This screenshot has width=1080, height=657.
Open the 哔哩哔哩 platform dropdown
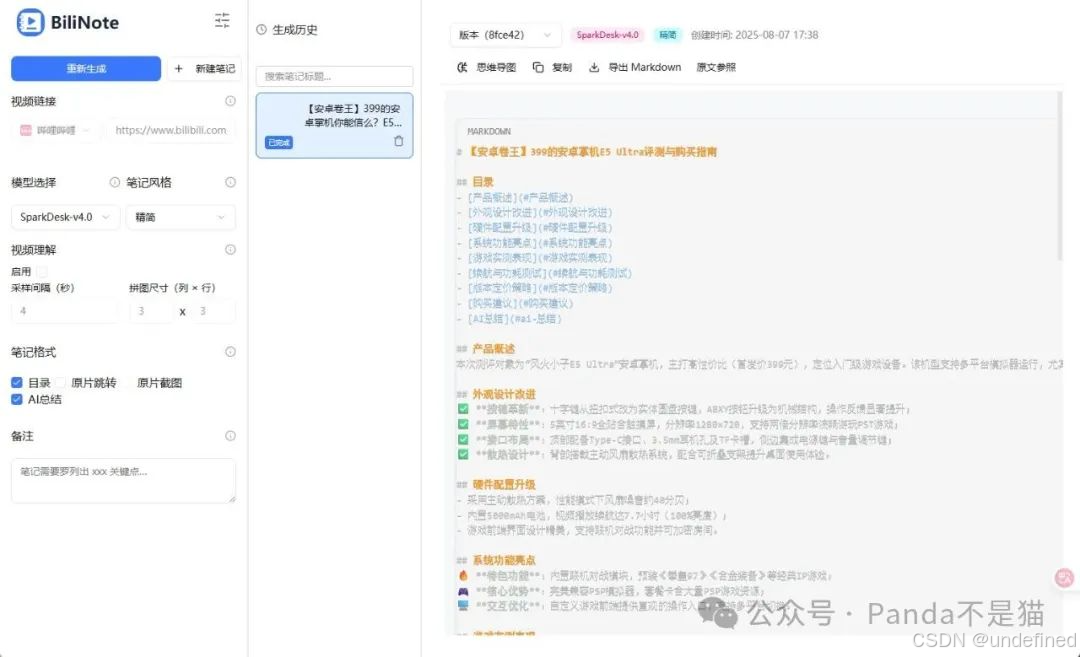point(55,130)
